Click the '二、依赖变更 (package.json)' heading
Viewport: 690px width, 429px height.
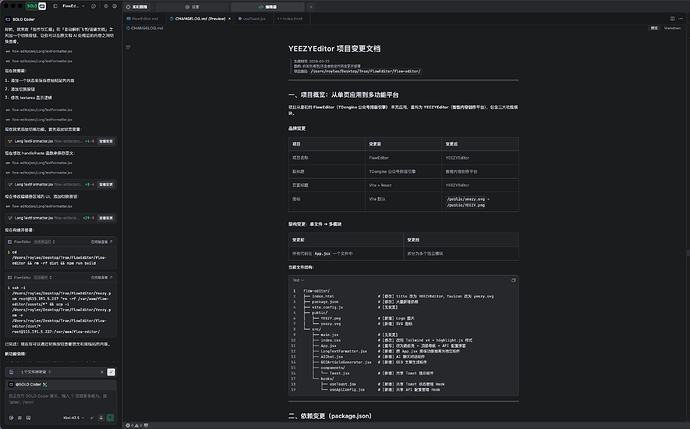[x=330, y=416]
